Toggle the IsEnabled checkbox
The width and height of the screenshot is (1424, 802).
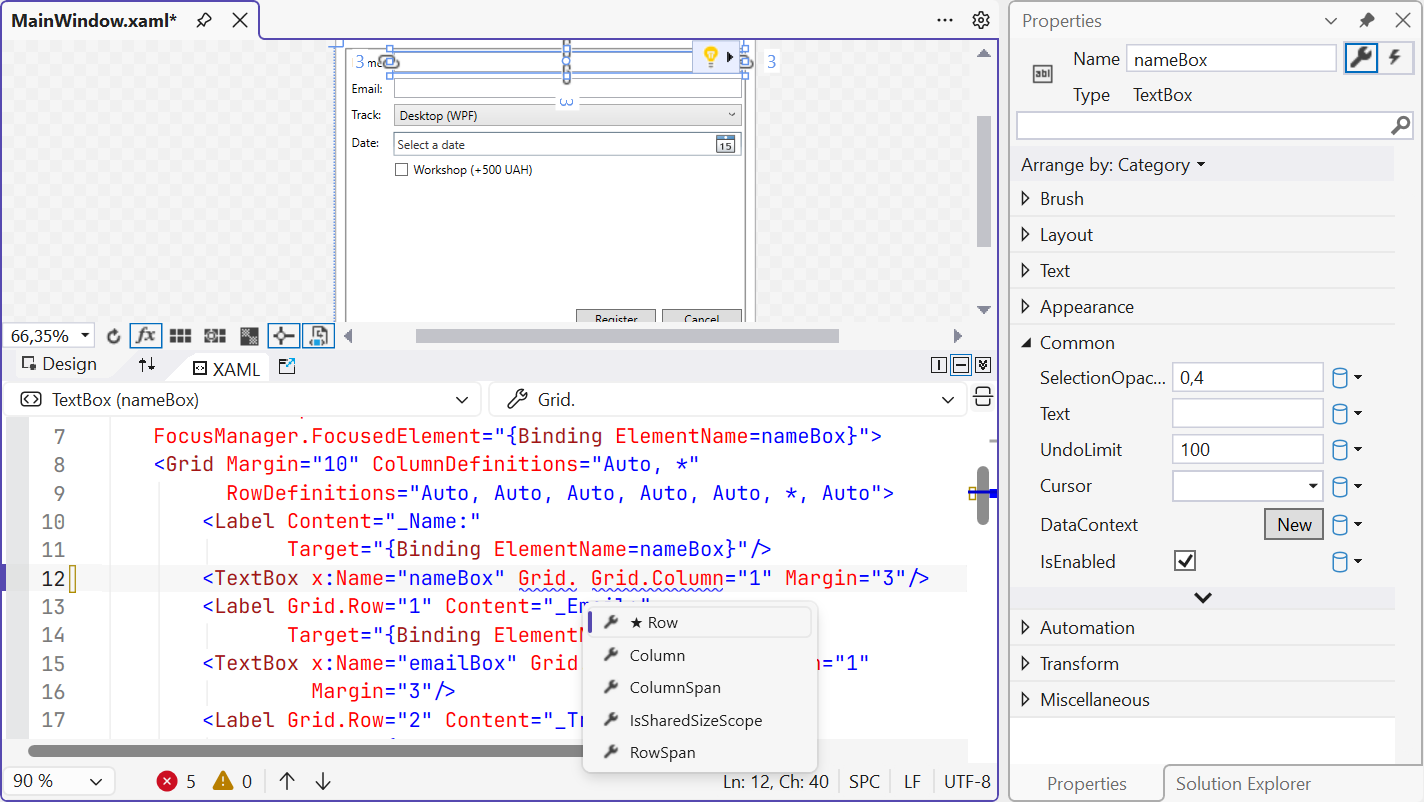[x=1185, y=561]
